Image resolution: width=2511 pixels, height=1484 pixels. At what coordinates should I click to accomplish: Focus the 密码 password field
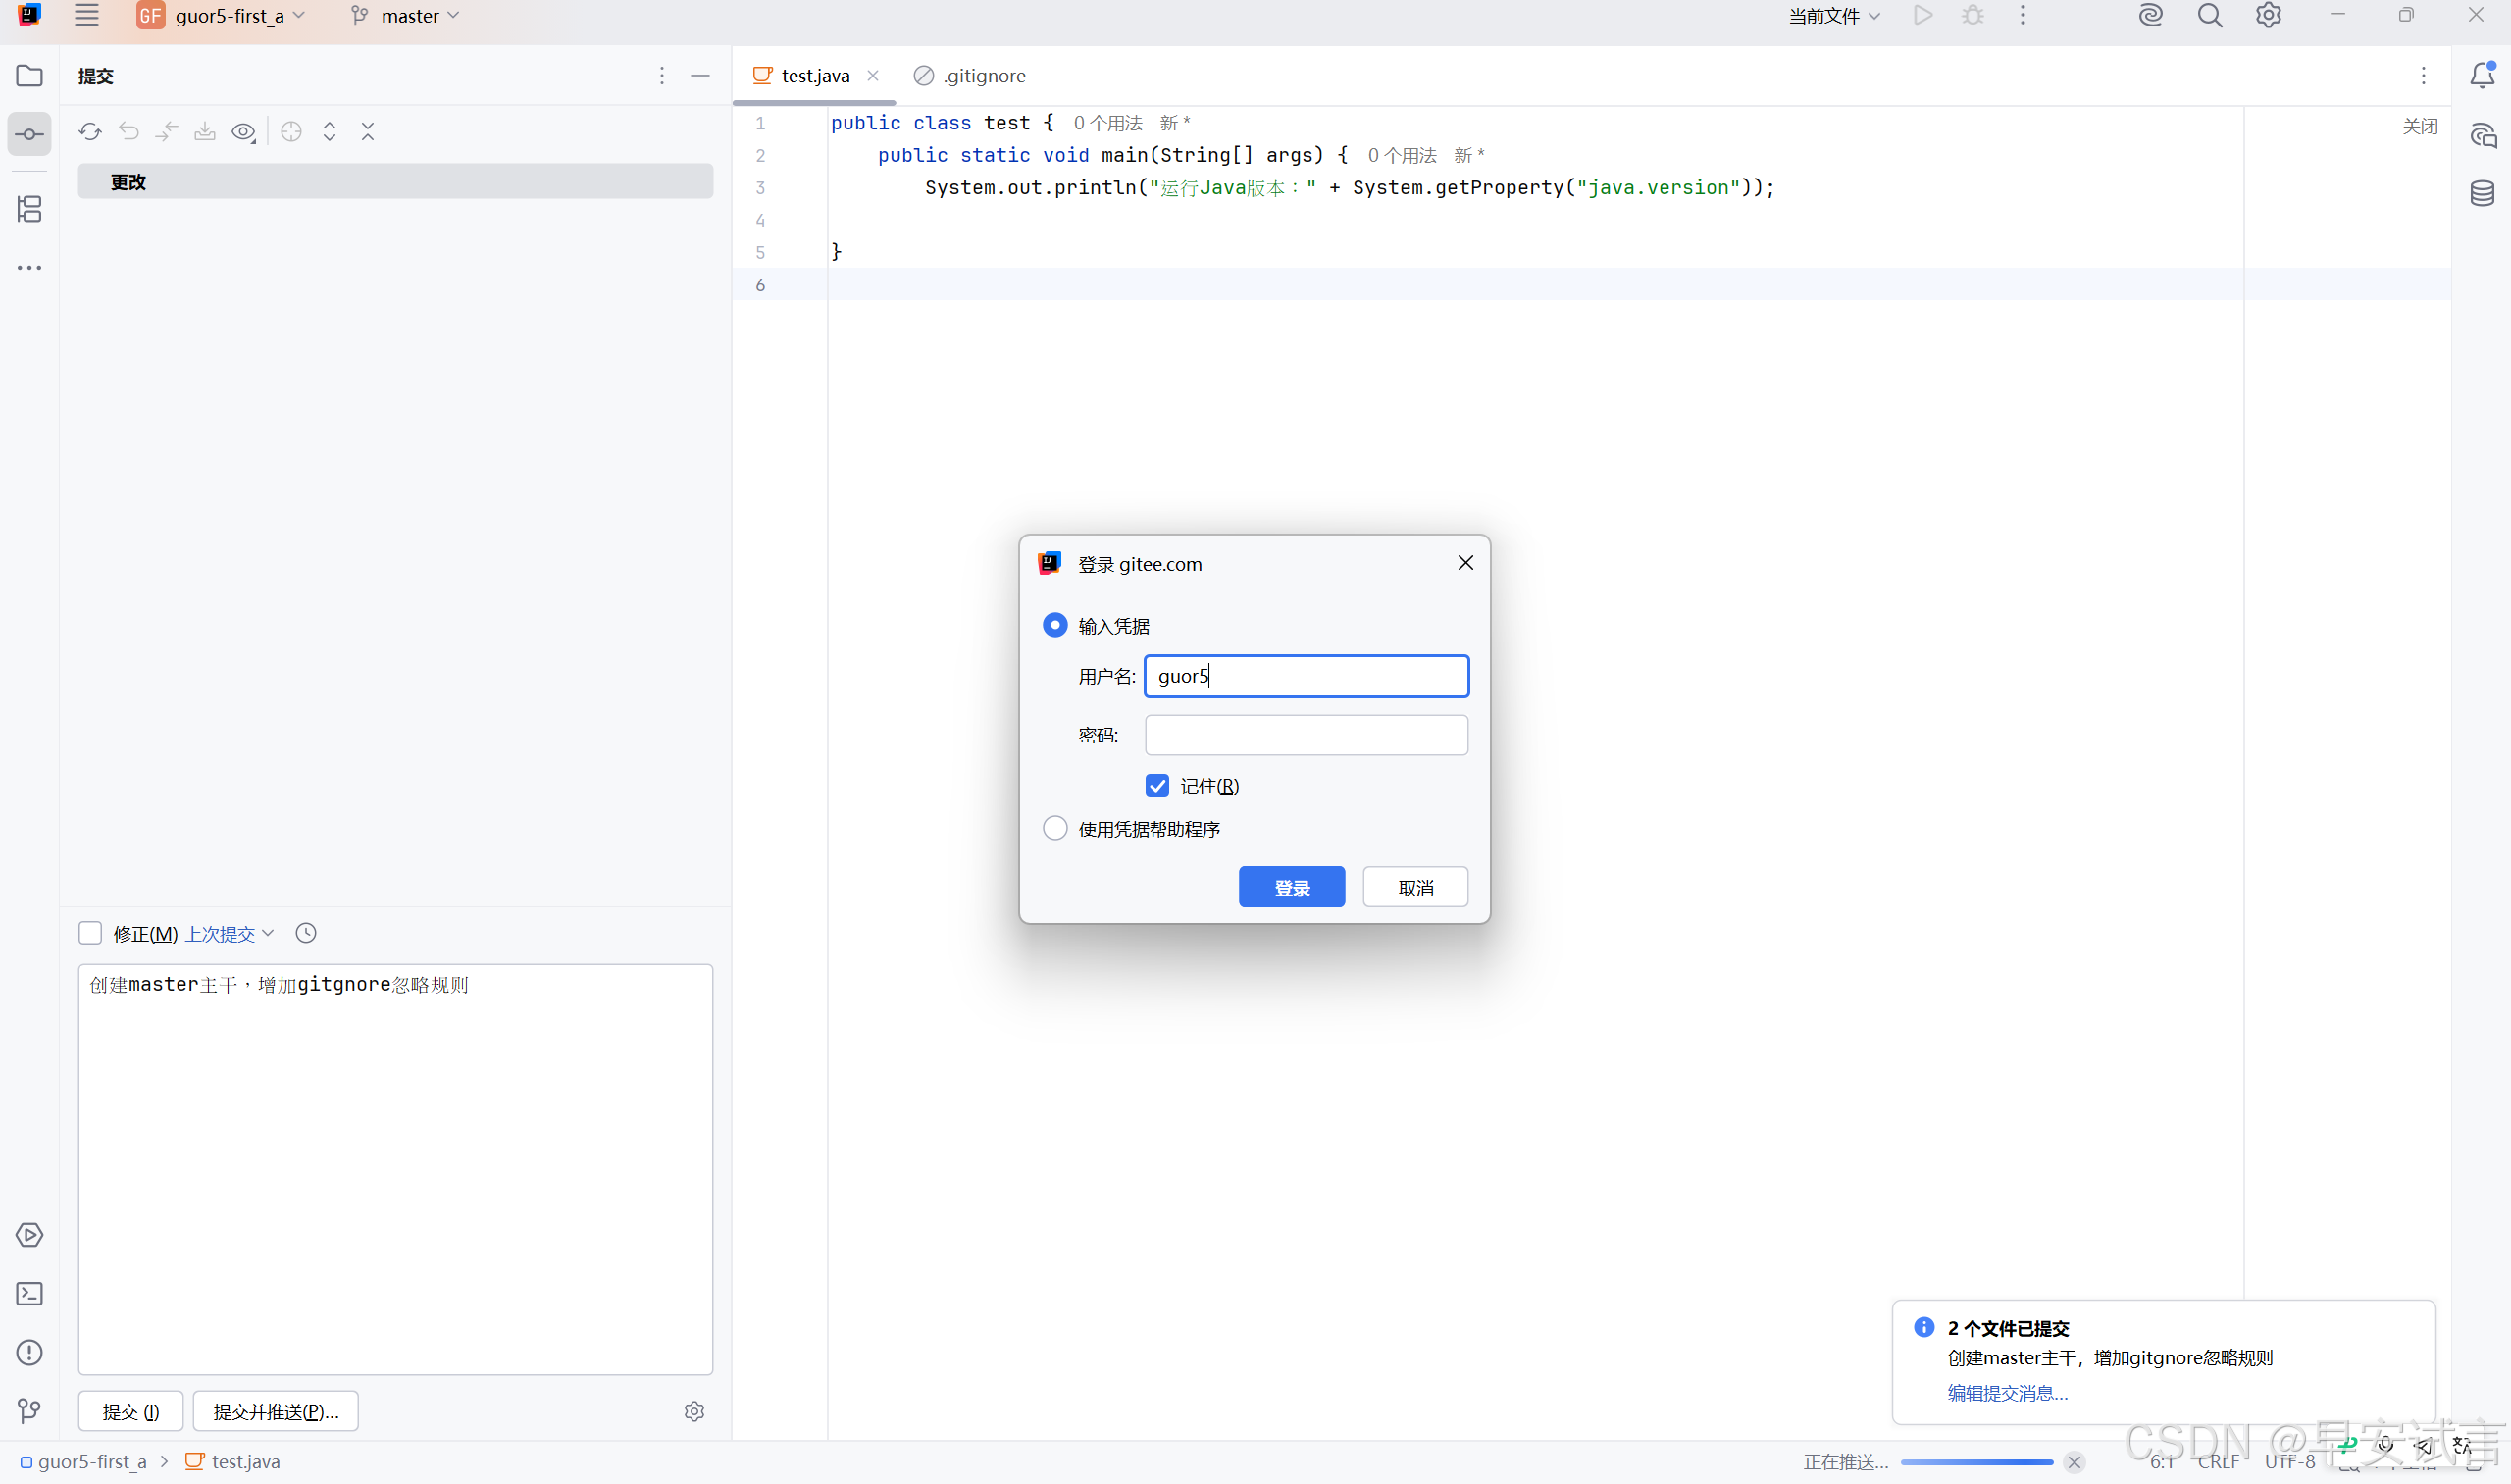point(1306,735)
